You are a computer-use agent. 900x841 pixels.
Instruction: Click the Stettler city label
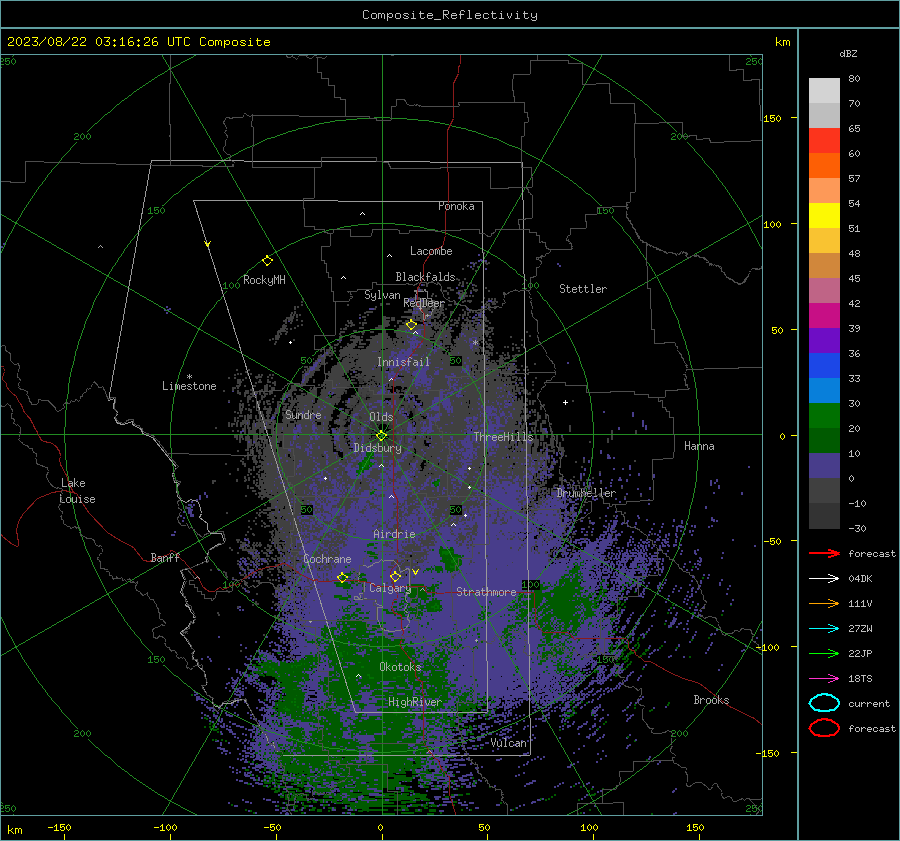[x=583, y=289]
